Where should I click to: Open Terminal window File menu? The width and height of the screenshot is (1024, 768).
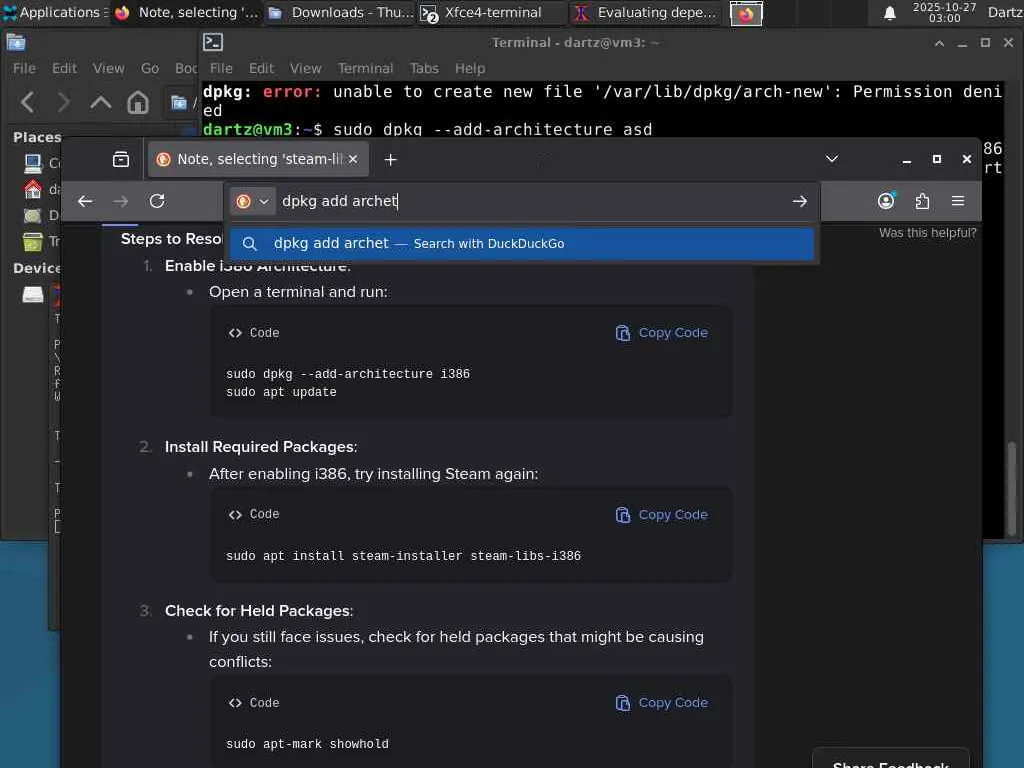tap(221, 68)
